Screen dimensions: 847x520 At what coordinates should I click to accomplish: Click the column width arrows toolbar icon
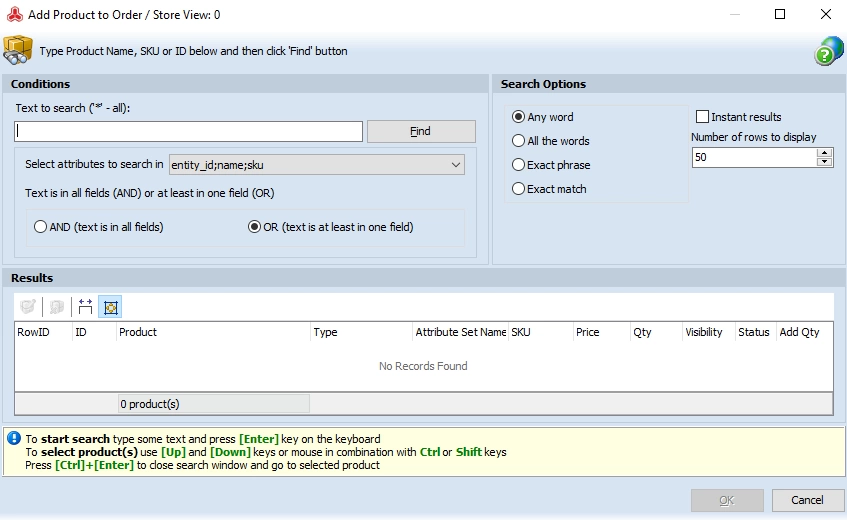point(85,307)
